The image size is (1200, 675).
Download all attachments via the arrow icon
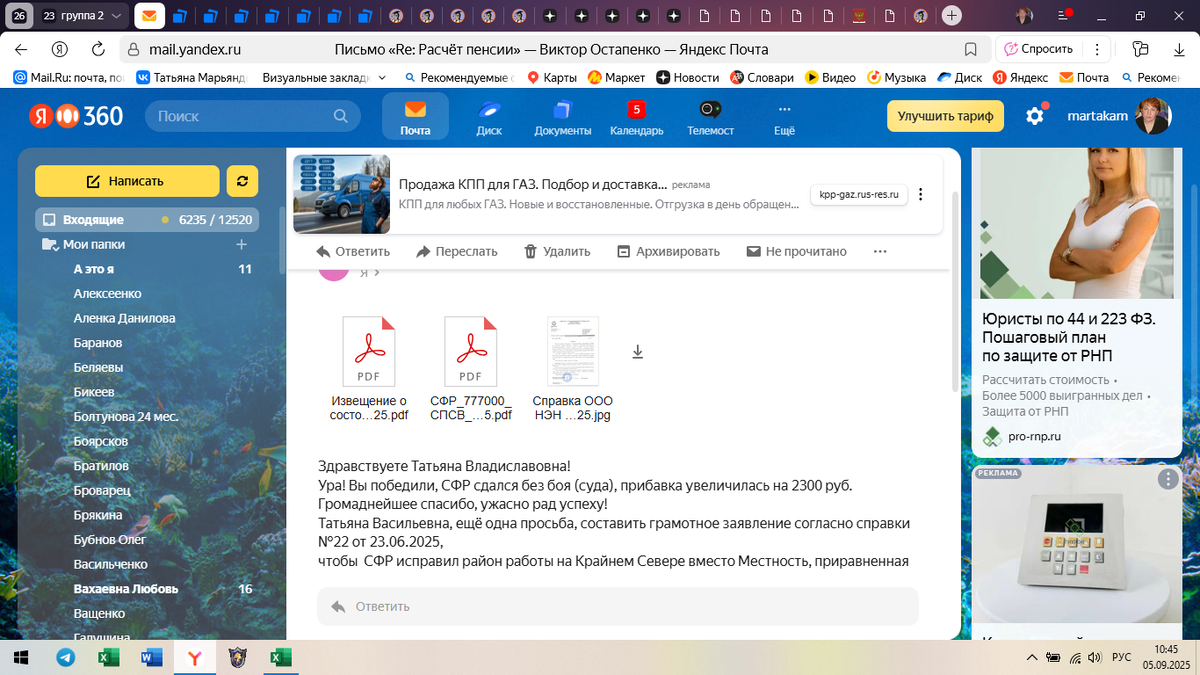[637, 351]
